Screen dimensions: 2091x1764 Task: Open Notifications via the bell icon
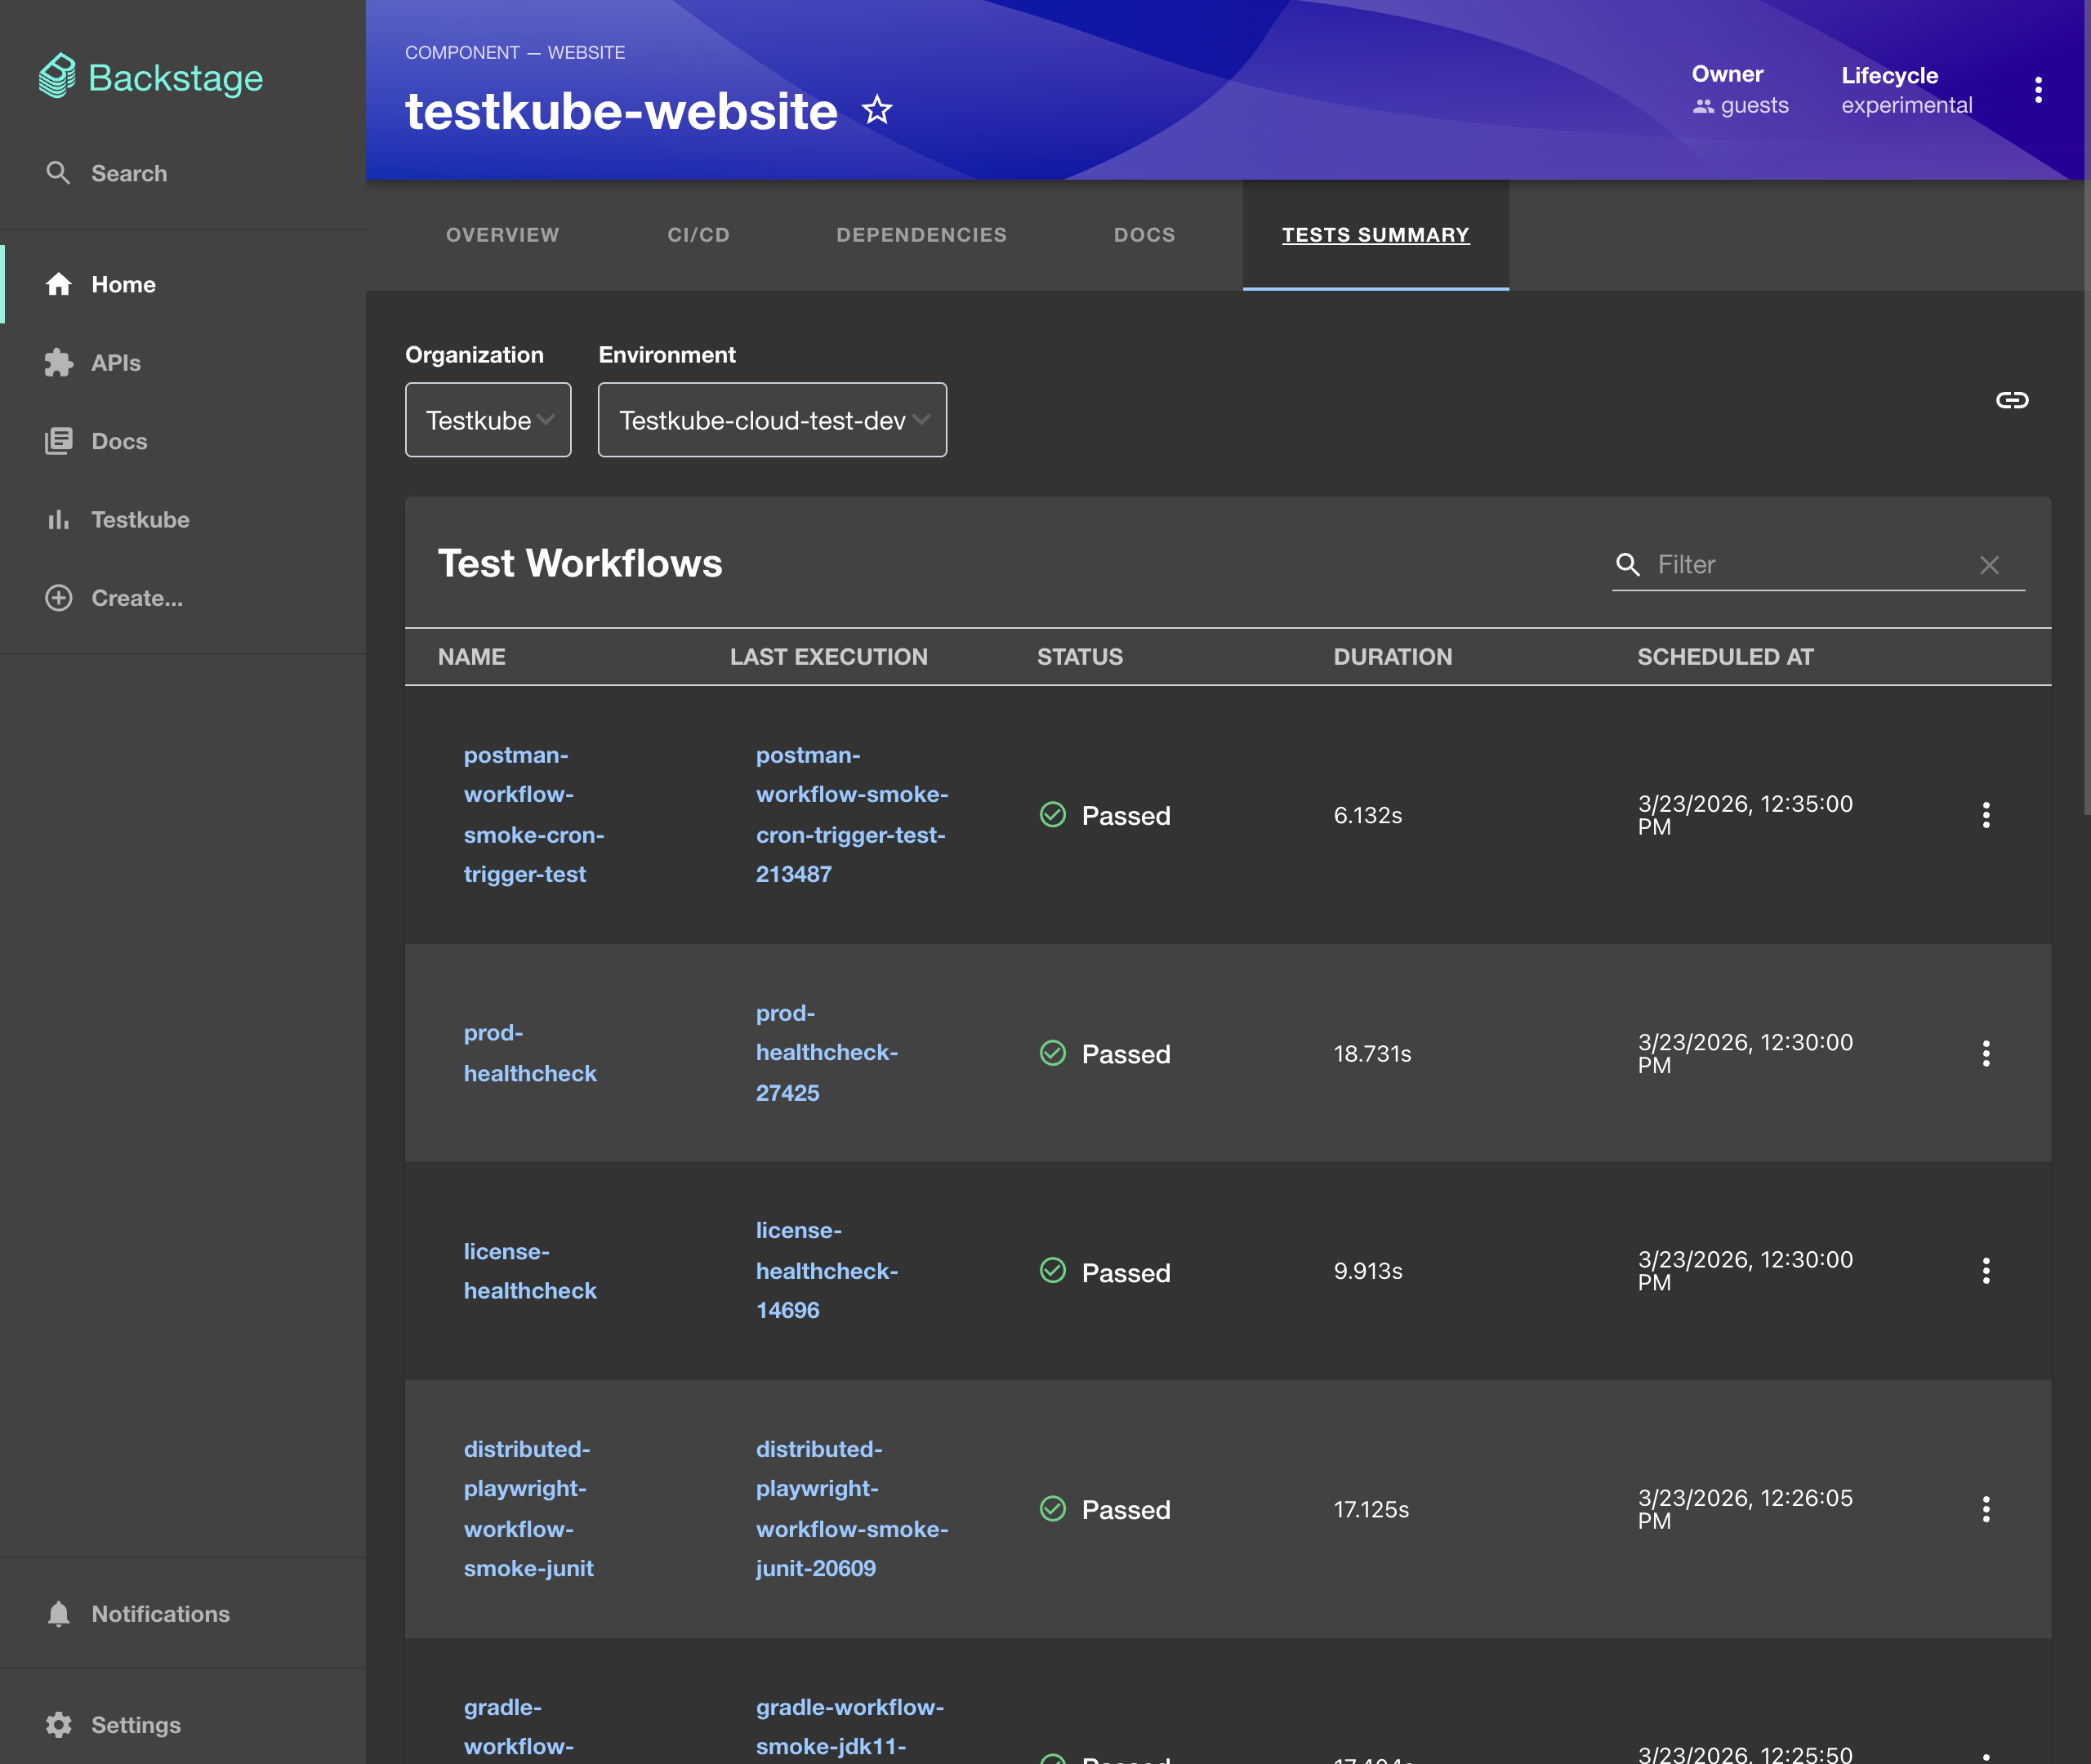click(x=59, y=1613)
